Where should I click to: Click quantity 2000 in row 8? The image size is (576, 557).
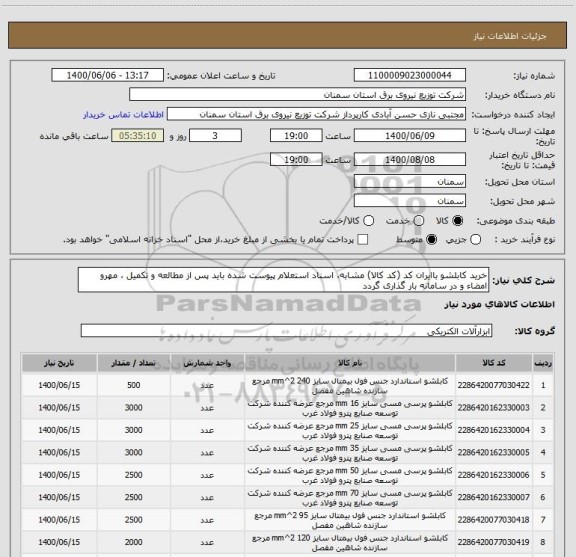134,542
